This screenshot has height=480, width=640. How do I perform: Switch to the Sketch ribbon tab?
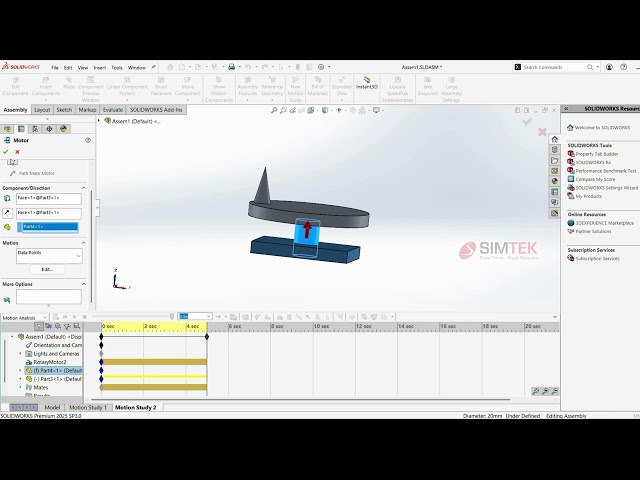[64, 110]
